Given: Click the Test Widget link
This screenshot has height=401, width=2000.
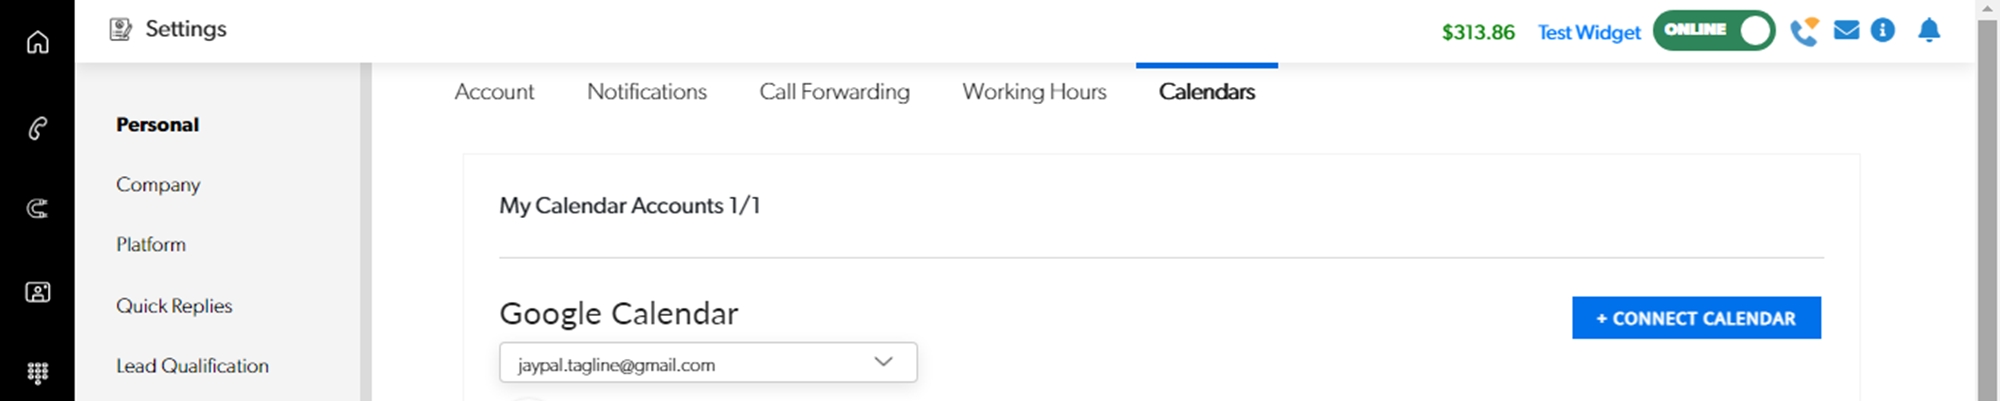Looking at the screenshot, I should tap(1589, 32).
